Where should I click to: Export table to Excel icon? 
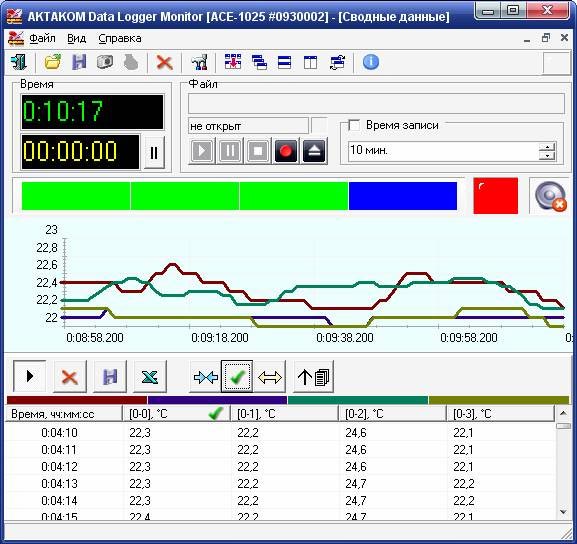150,377
